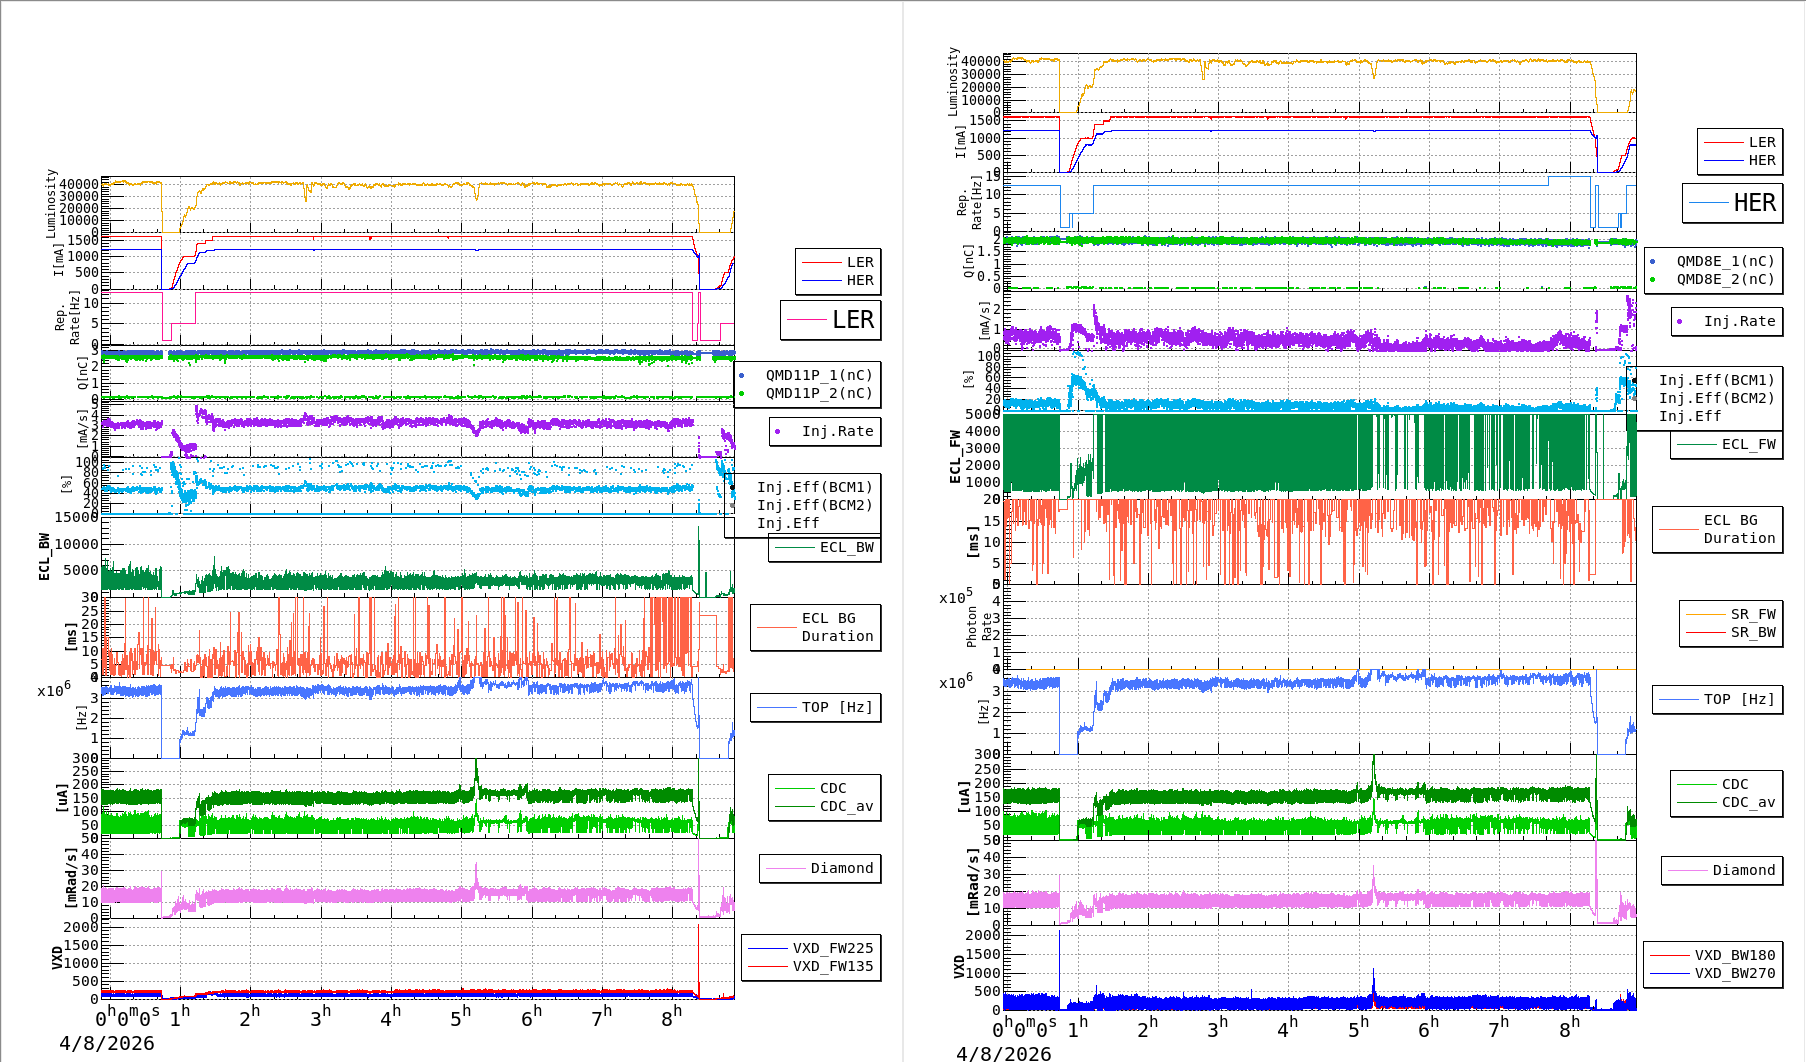Click Inj.Eff(BCM2) legend entry in right panel

click(1716, 398)
